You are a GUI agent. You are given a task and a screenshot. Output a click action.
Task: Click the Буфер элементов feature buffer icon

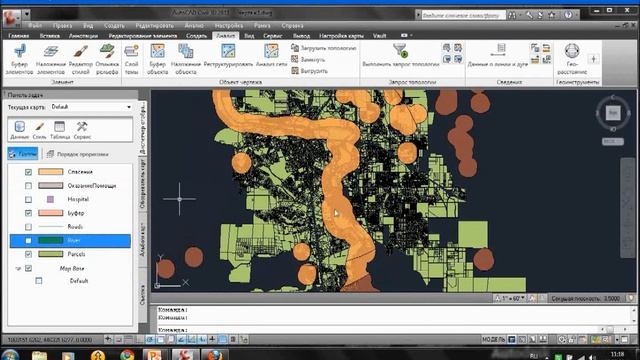coord(19,51)
